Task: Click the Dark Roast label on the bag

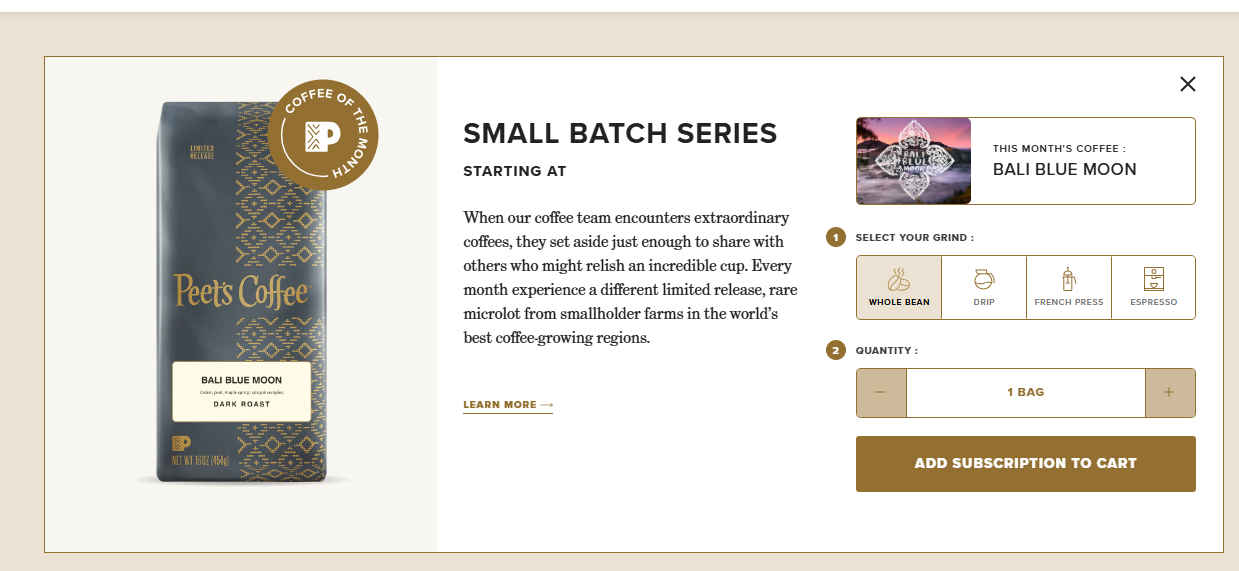Action: tap(241, 404)
